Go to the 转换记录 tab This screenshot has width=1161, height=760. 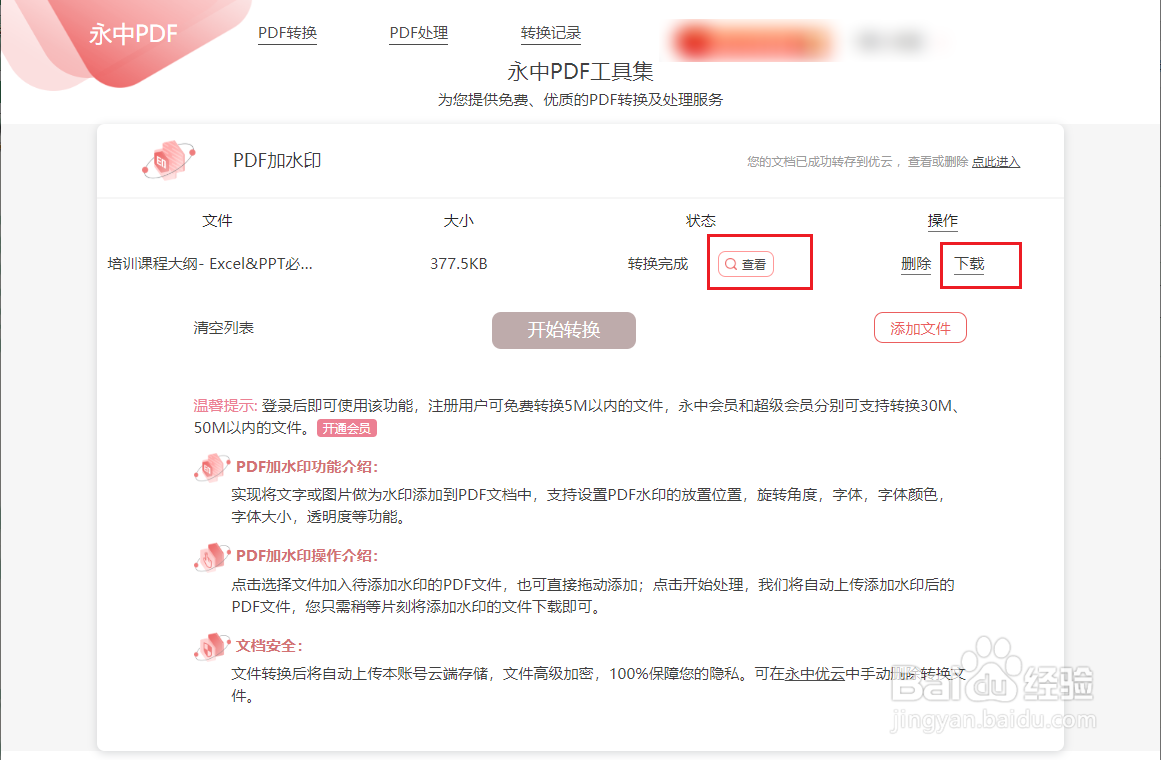click(x=550, y=33)
